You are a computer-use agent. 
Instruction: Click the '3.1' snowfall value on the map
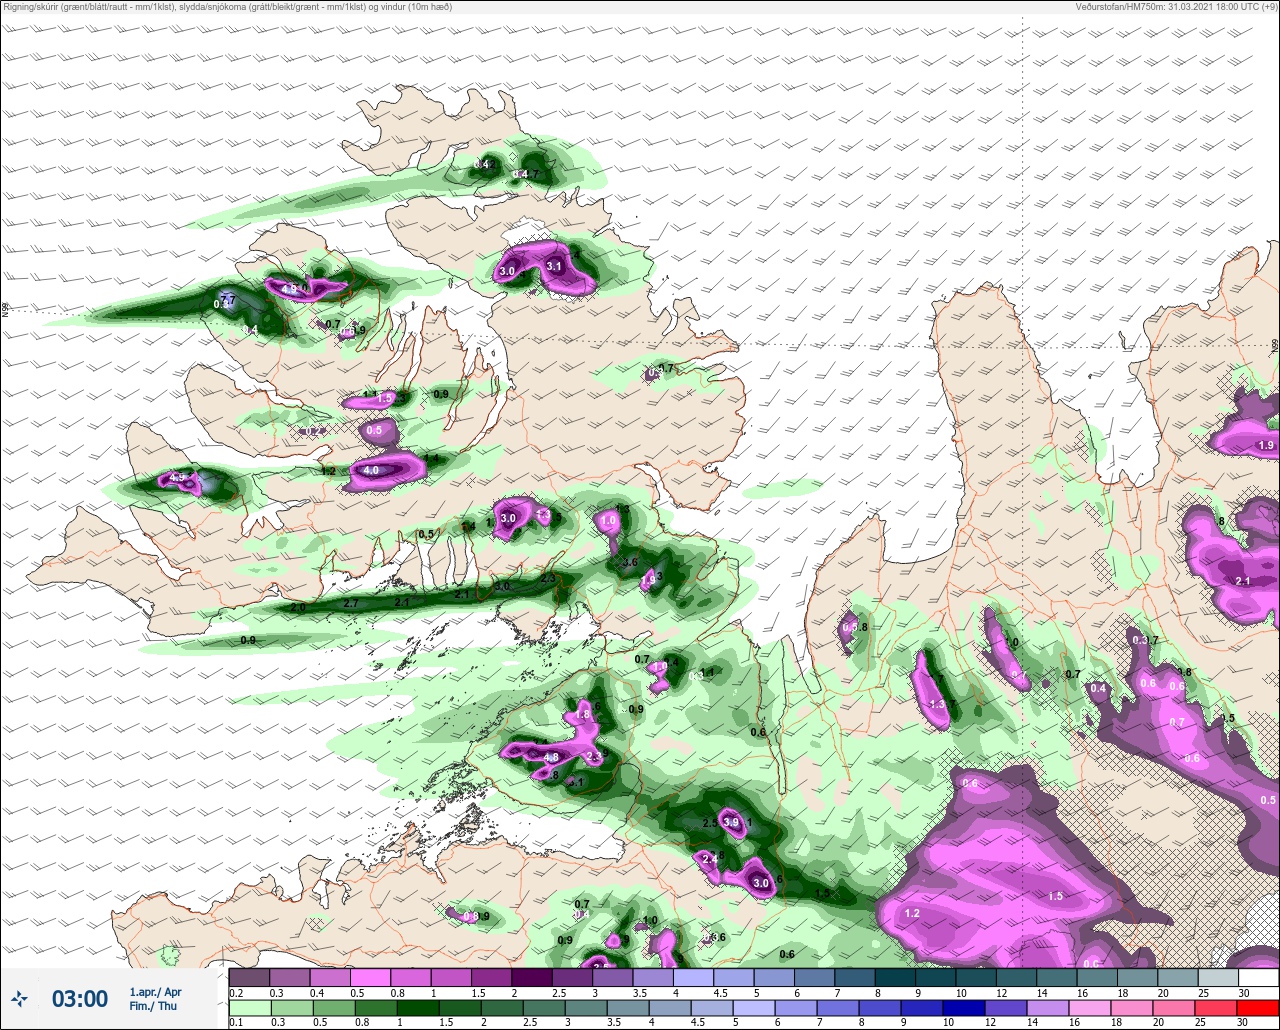554,266
